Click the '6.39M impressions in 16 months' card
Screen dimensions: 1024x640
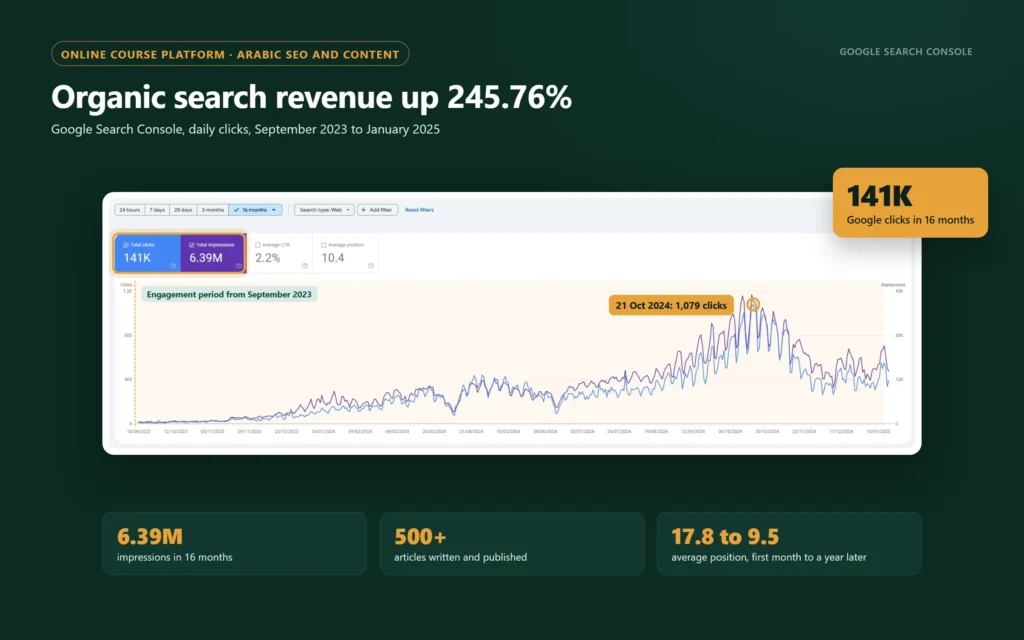point(234,544)
